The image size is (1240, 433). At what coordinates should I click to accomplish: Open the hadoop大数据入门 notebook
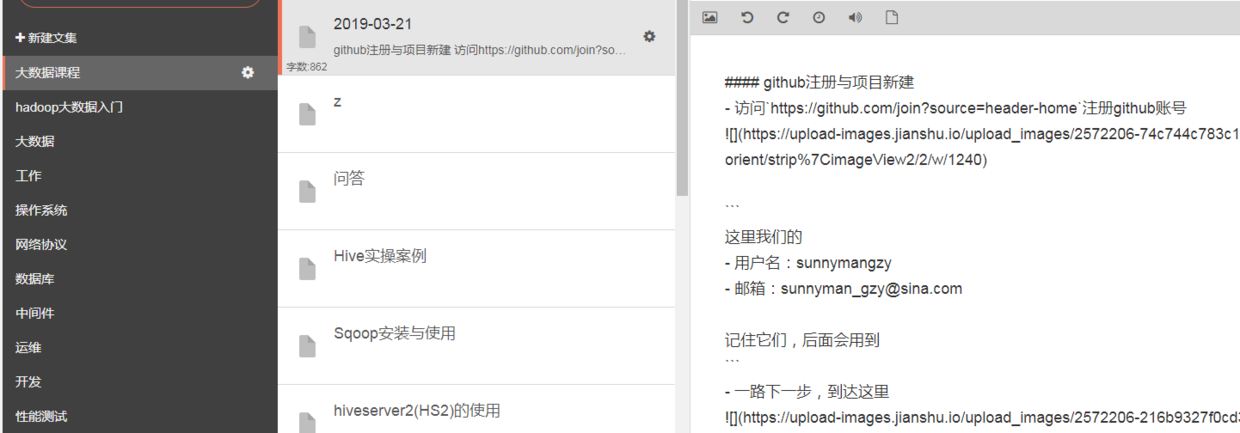pyautogui.click(x=139, y=107)
